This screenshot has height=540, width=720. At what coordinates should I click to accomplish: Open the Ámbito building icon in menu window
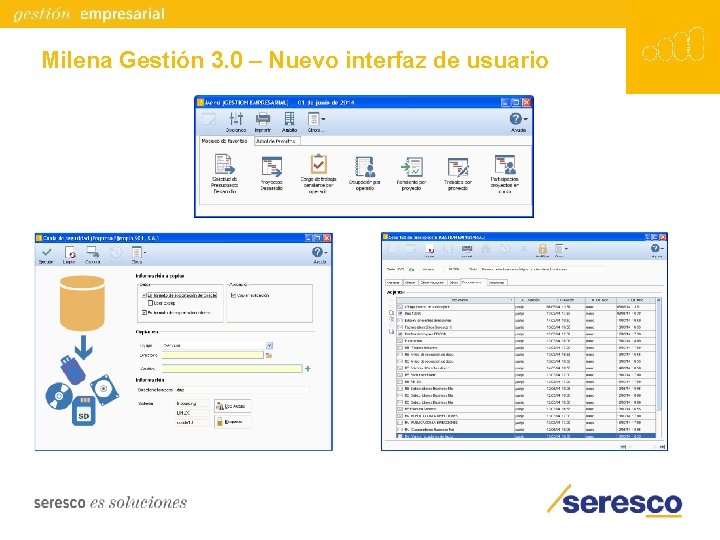(x=289, y=119)
